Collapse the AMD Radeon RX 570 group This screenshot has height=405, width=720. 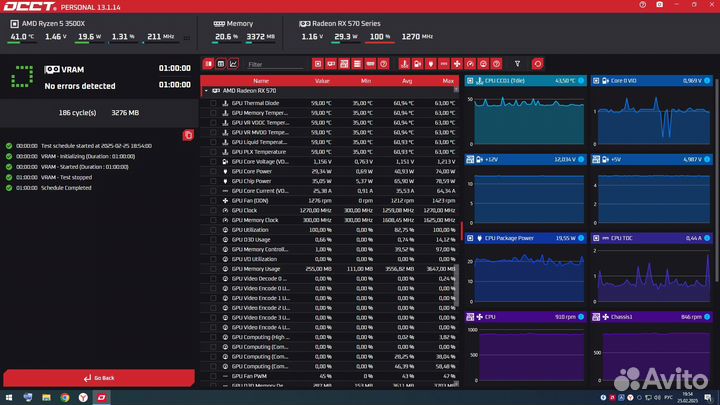(206, 91)
